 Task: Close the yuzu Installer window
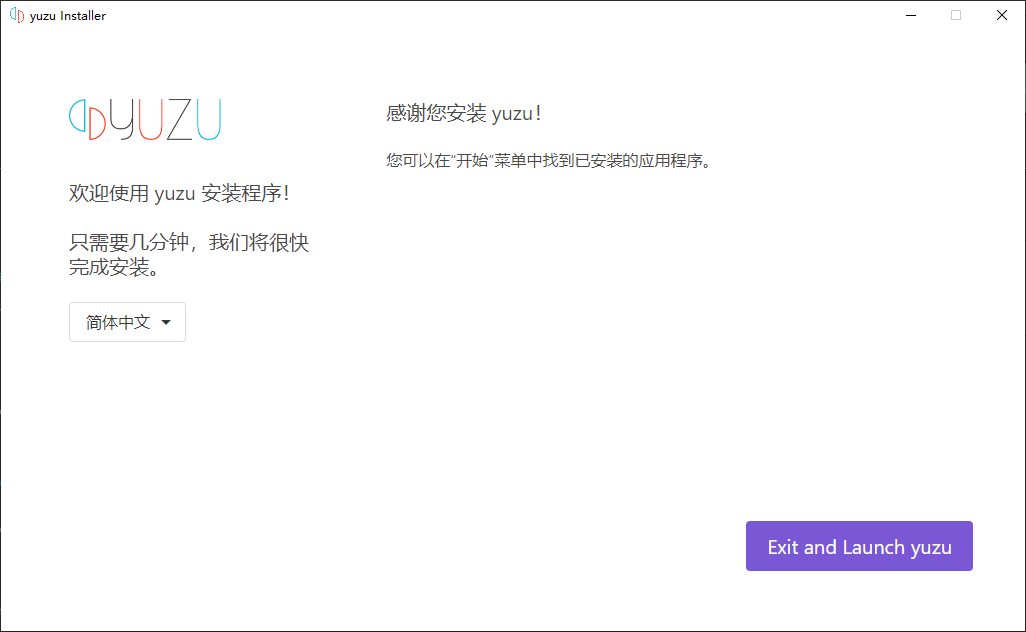(1001, 15)
